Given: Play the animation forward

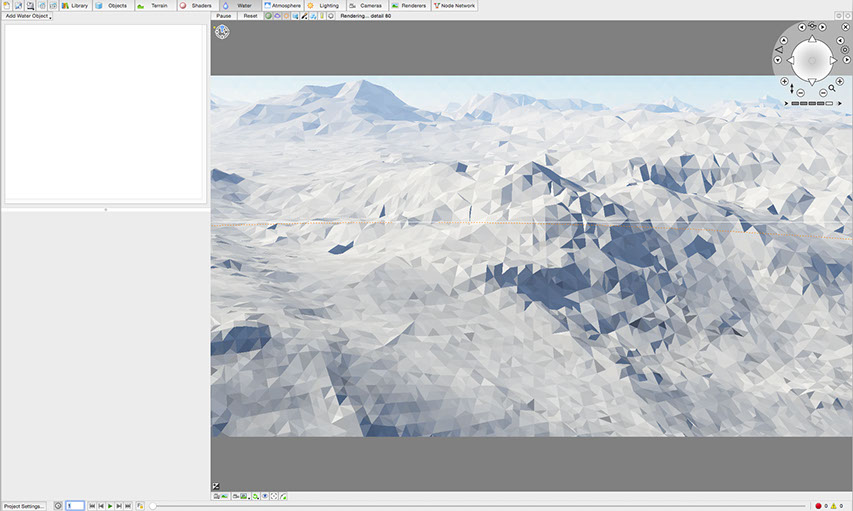Looking at the screenshot, I should click(x=110, y=506).
